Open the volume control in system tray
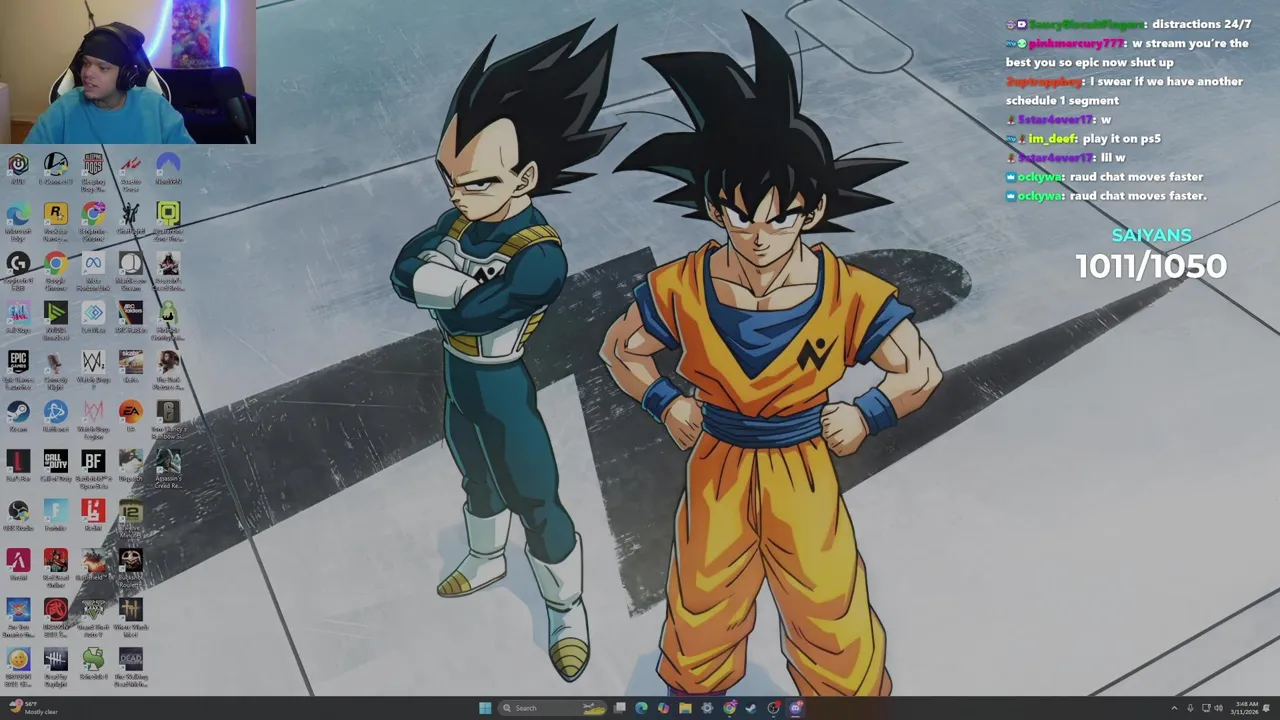The width and height of the screenshot is (1280, 720). [x=1218, y=708]
